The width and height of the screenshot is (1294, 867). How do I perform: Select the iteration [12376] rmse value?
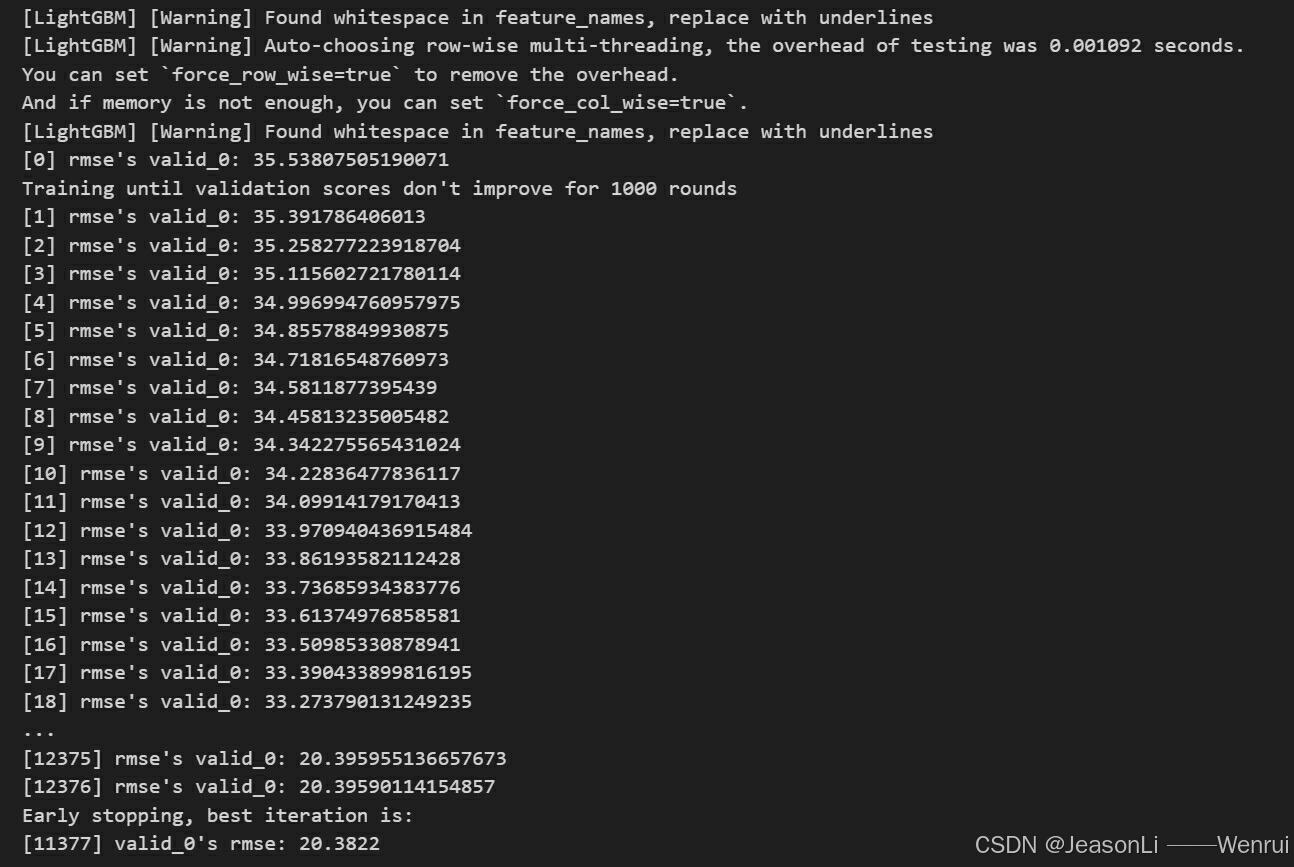[397, 787]
